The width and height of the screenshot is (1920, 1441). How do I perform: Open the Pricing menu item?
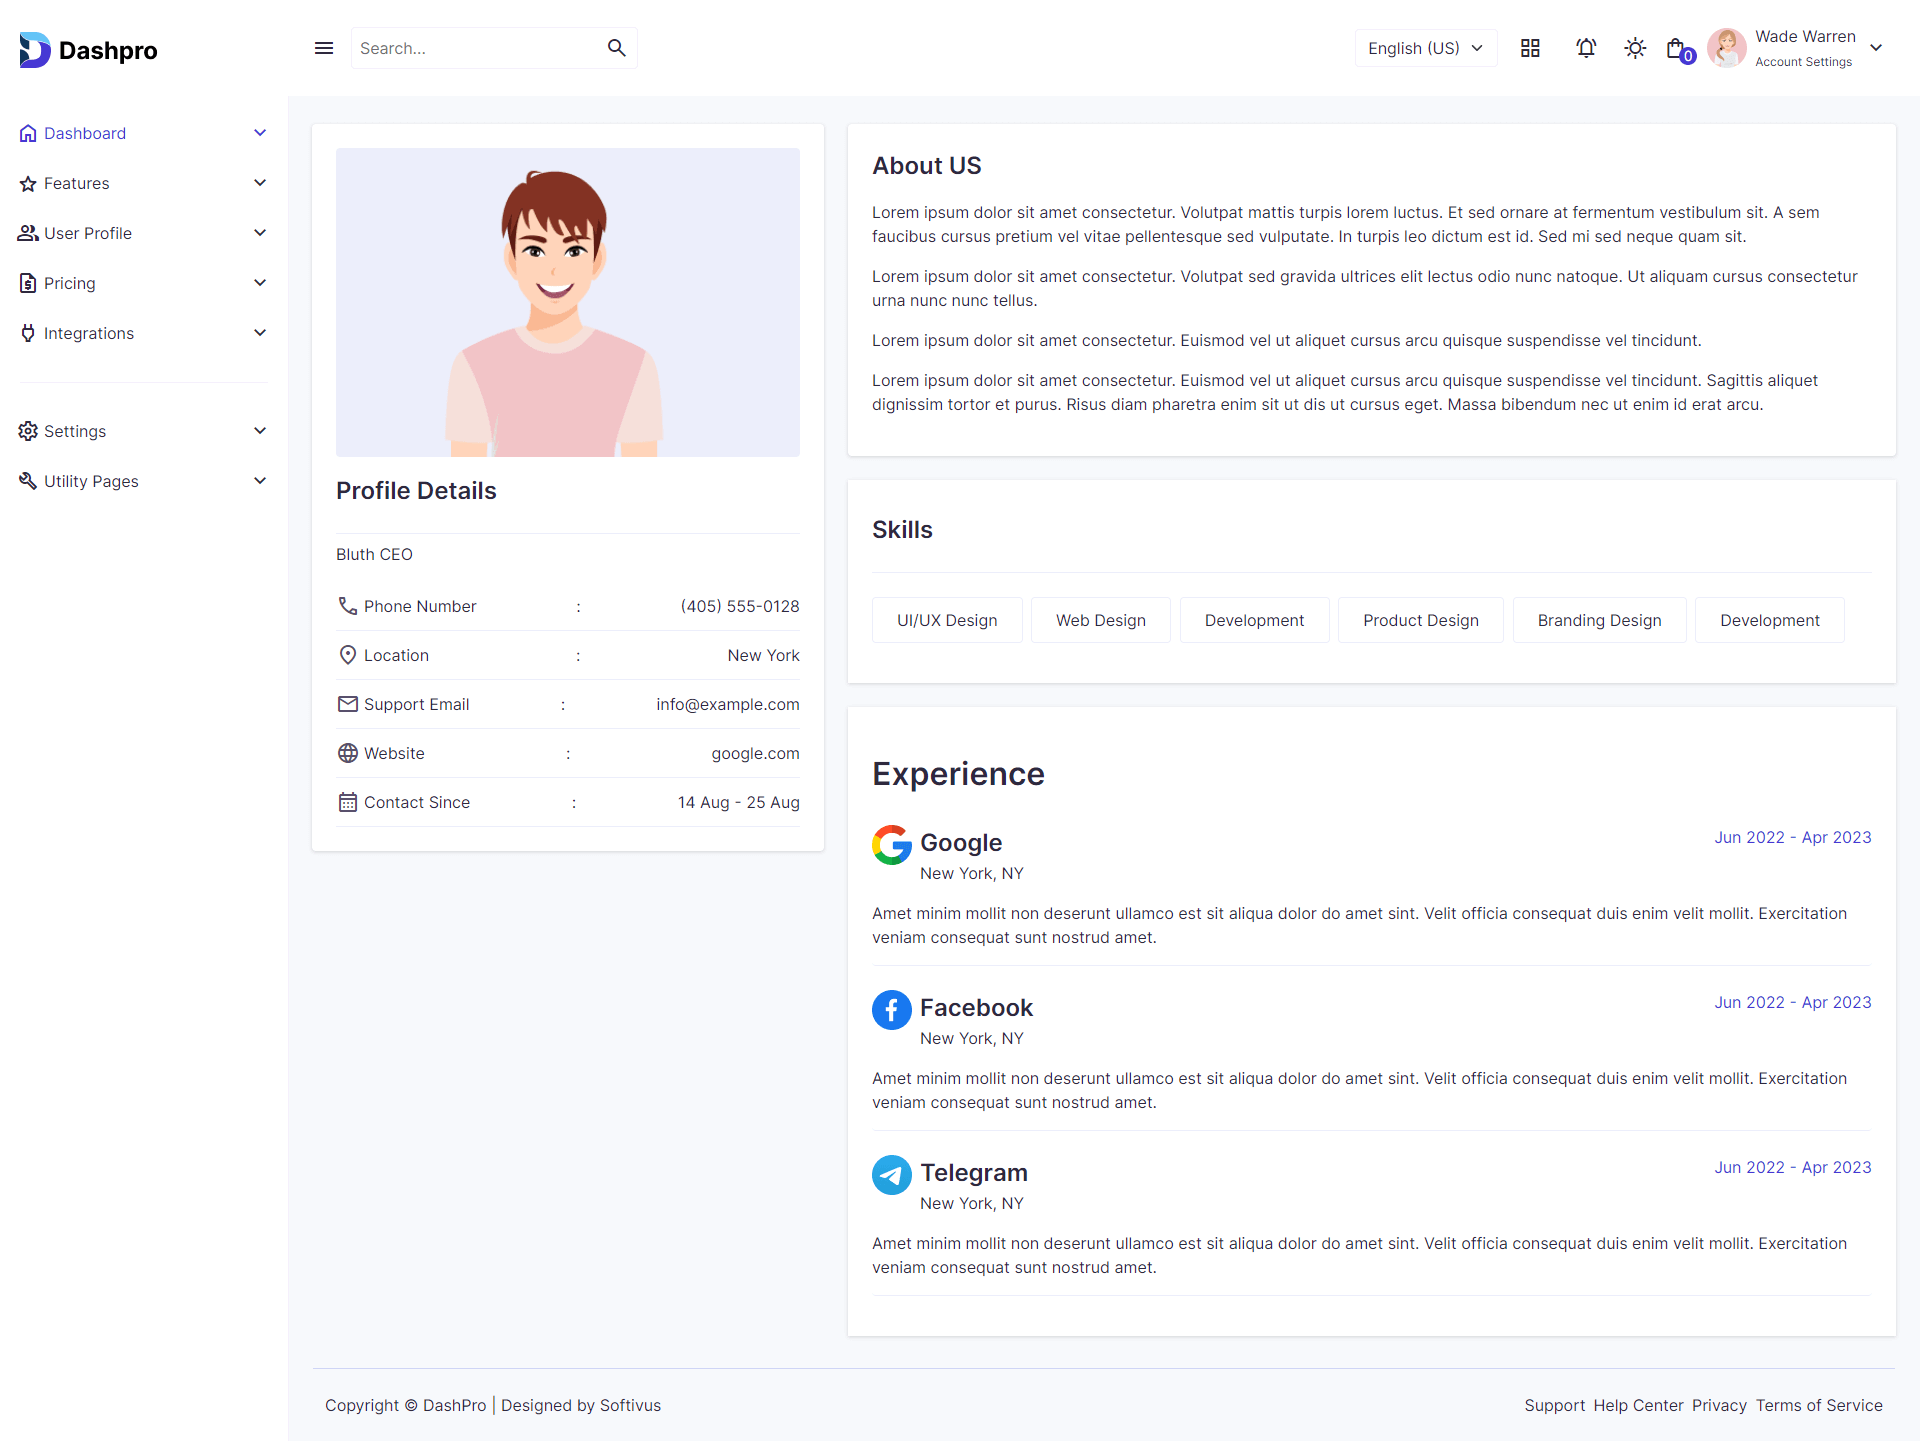70,283
